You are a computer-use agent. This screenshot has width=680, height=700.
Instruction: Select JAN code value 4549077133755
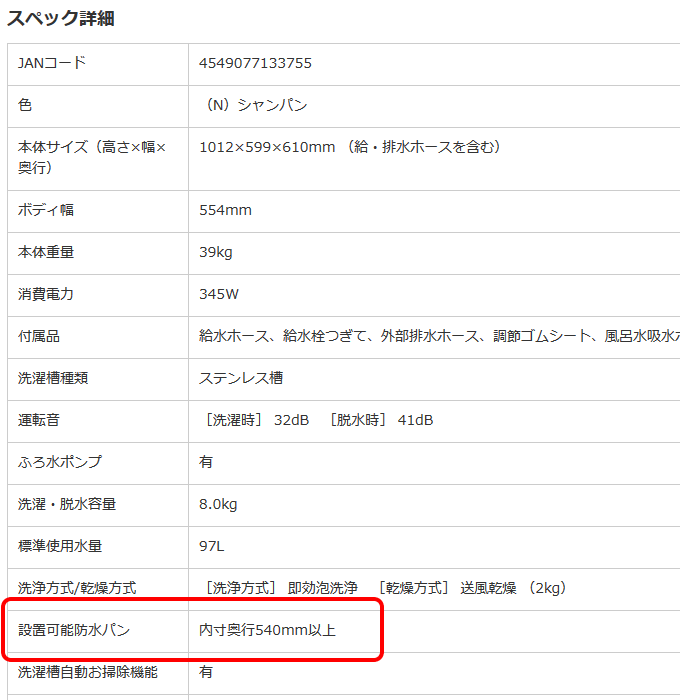pos(255,63)
